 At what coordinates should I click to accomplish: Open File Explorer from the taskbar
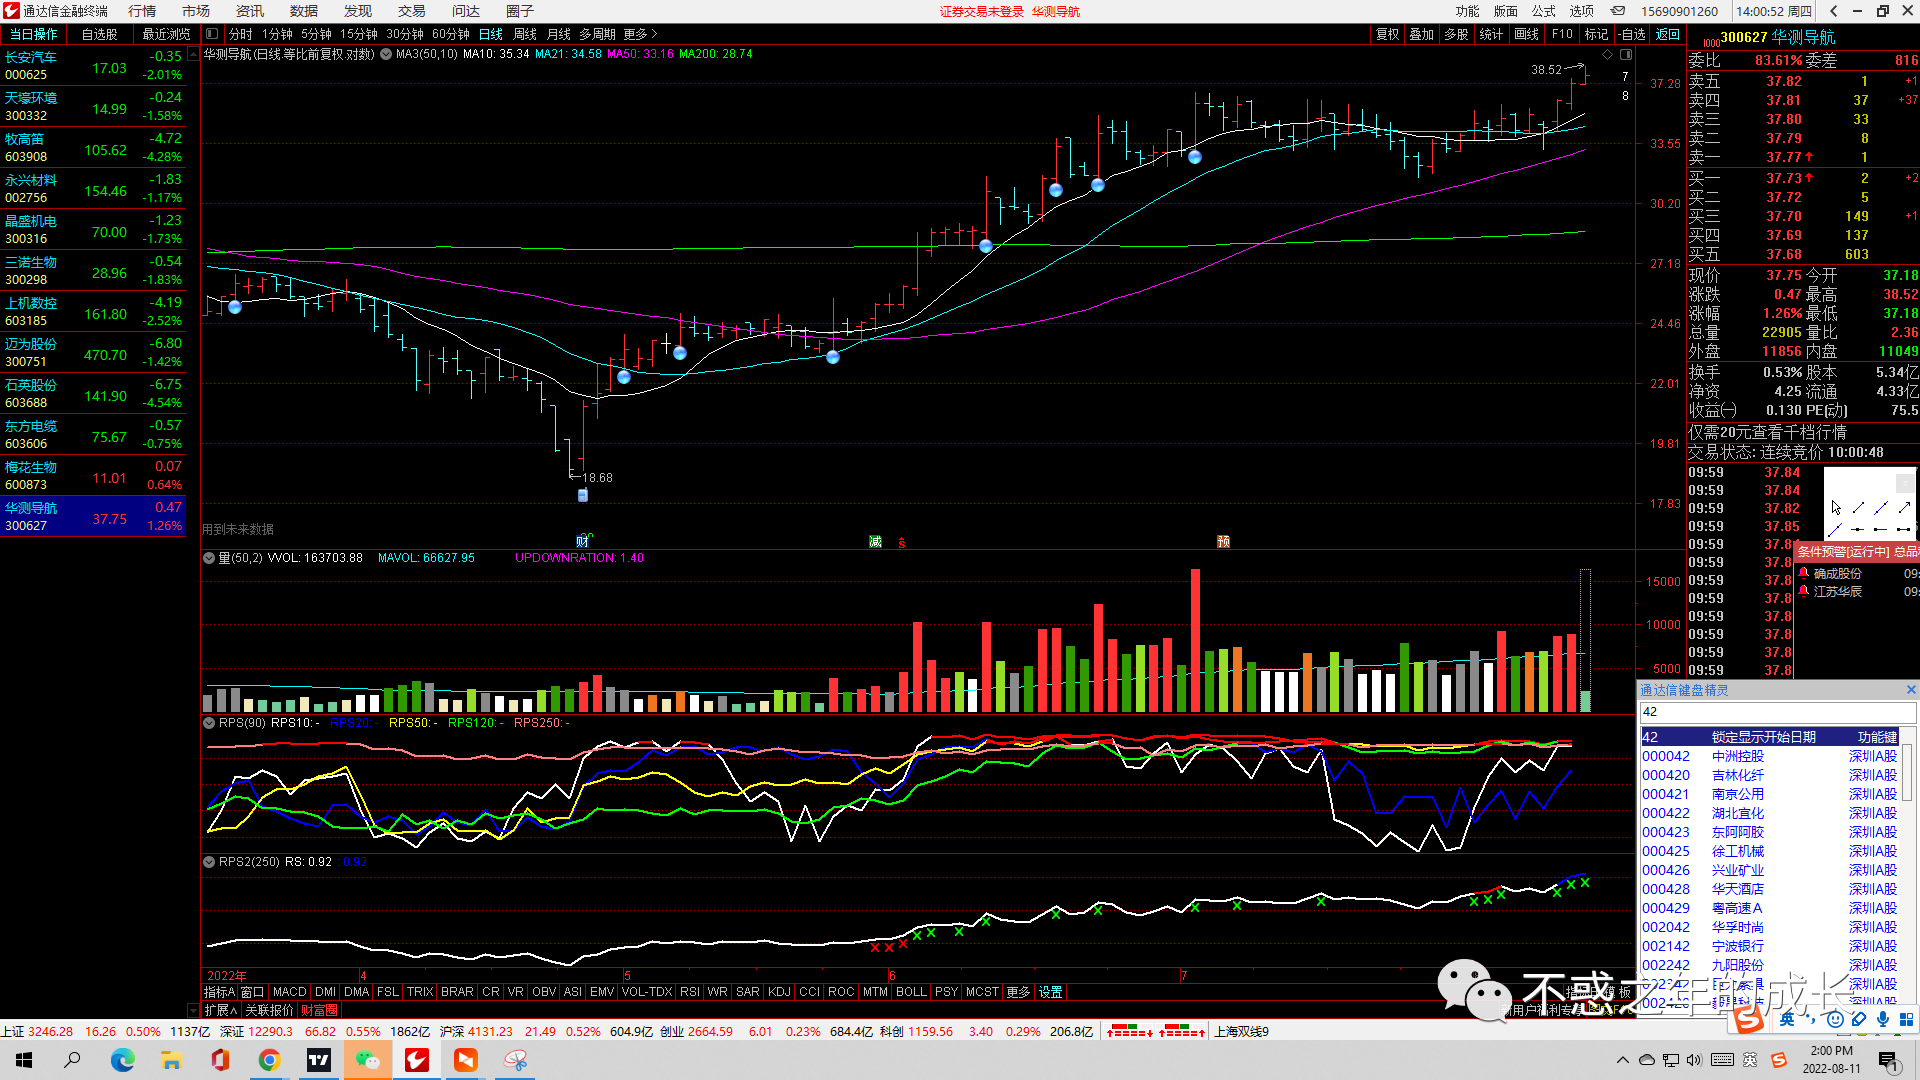[171, 1060]
